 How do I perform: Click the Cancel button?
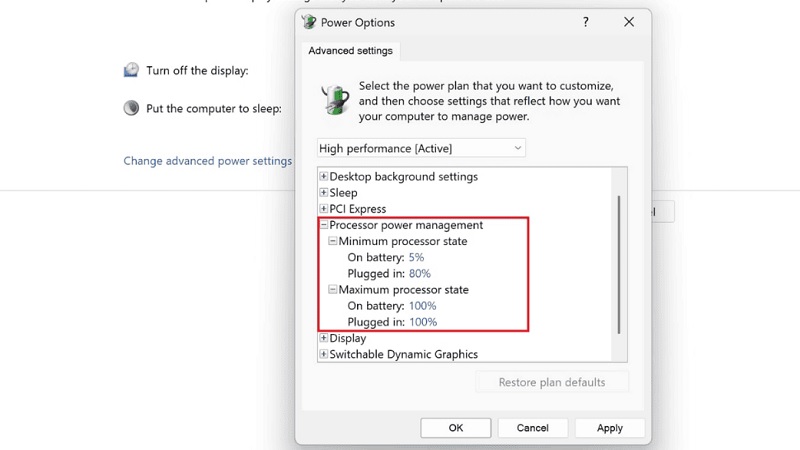click(533, 428)
